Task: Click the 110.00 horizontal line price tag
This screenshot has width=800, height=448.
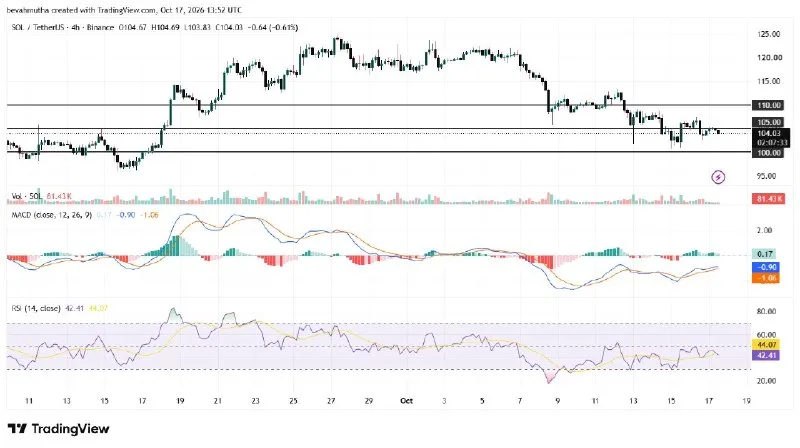Action: (x=768, y=105)
